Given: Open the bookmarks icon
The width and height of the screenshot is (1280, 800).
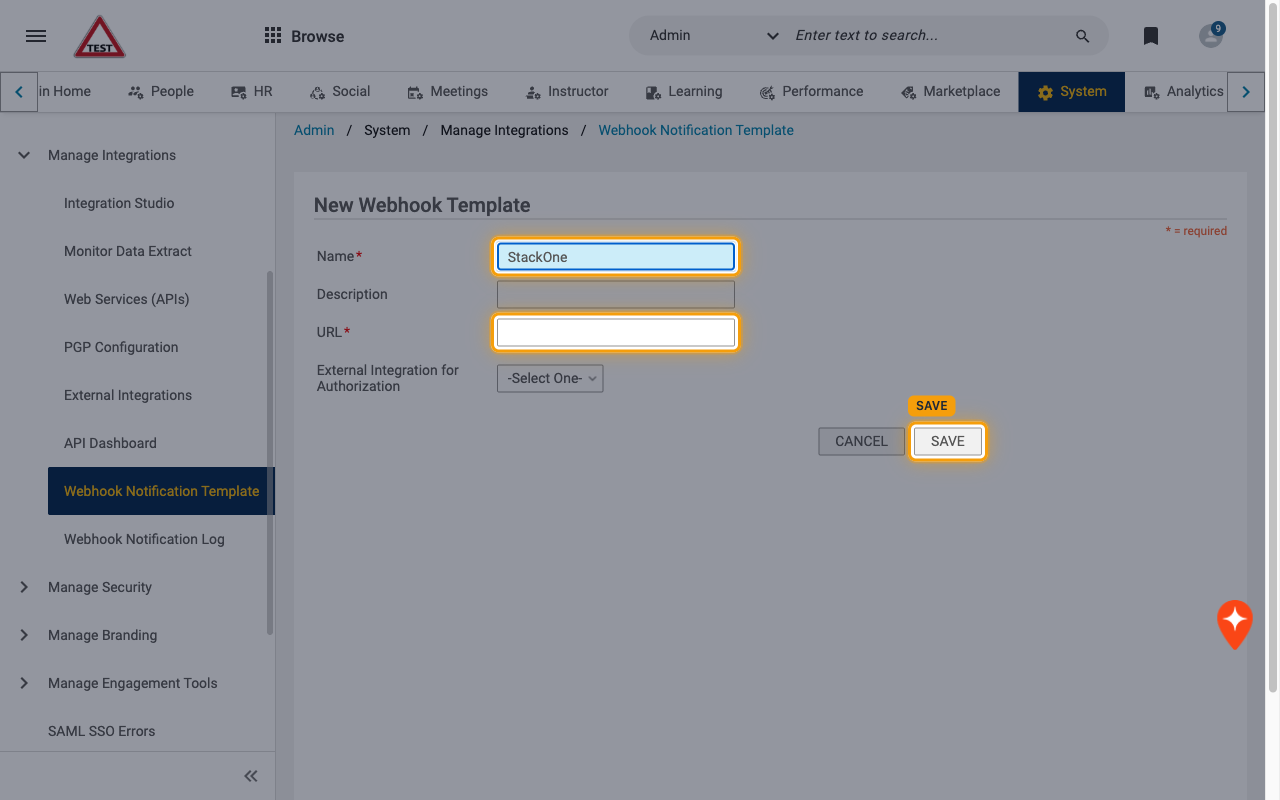Looking at the screenshot, I should 1151,36.
